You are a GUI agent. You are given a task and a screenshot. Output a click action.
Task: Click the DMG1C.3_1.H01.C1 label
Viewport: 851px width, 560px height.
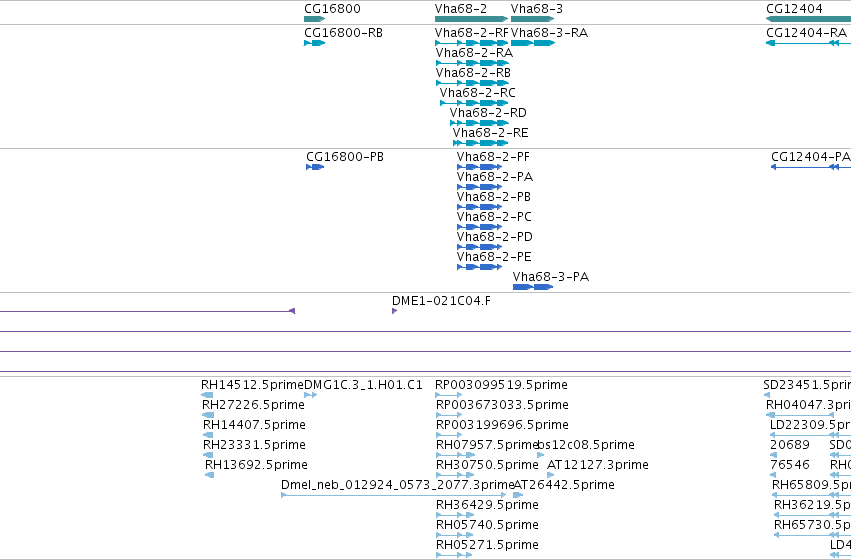click(363, 385)
